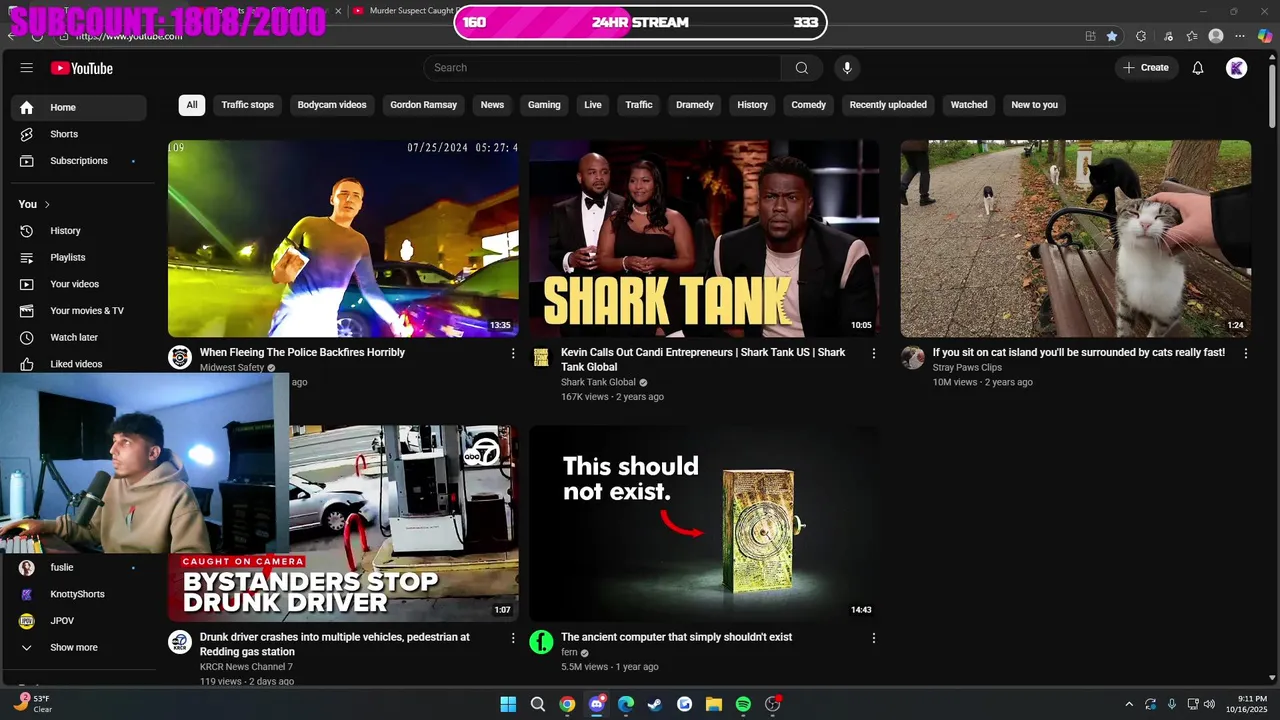
Task: Click the browser favorites star icon
Action: coord(1112,36)
